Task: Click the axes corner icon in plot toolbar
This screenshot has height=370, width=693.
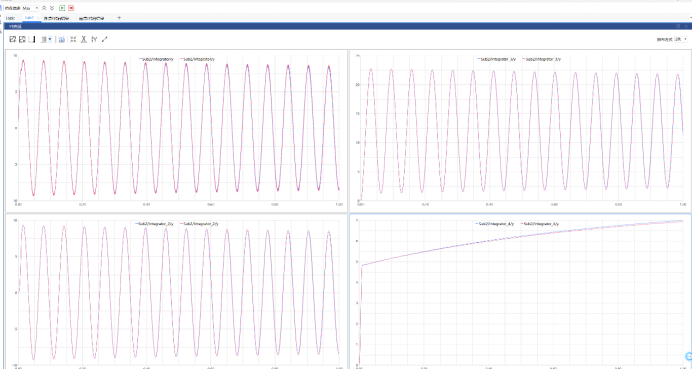Action: click(31, 39)
